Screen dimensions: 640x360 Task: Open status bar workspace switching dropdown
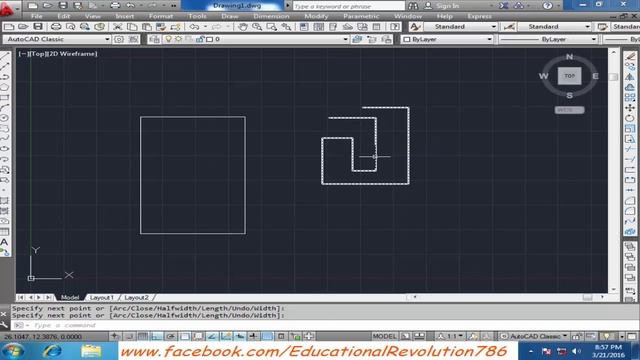click(x=535, y=336)
